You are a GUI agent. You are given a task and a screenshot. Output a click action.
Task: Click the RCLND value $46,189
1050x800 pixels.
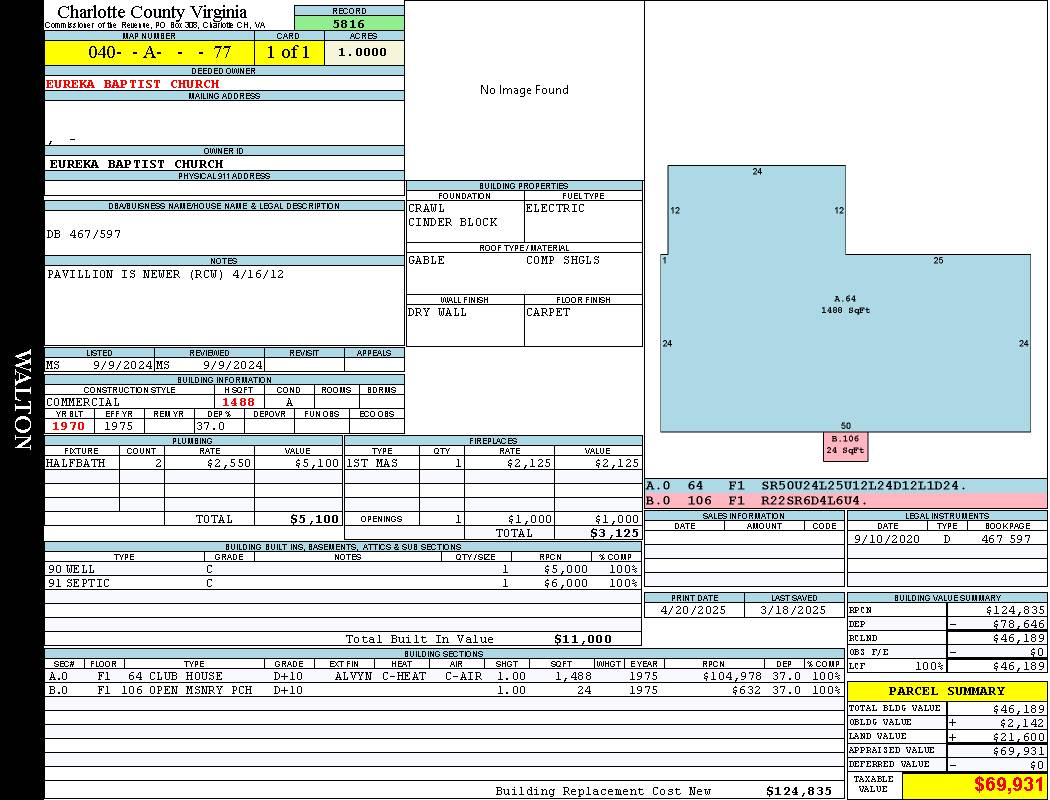pyautogui.click(x=1018, y=638)
